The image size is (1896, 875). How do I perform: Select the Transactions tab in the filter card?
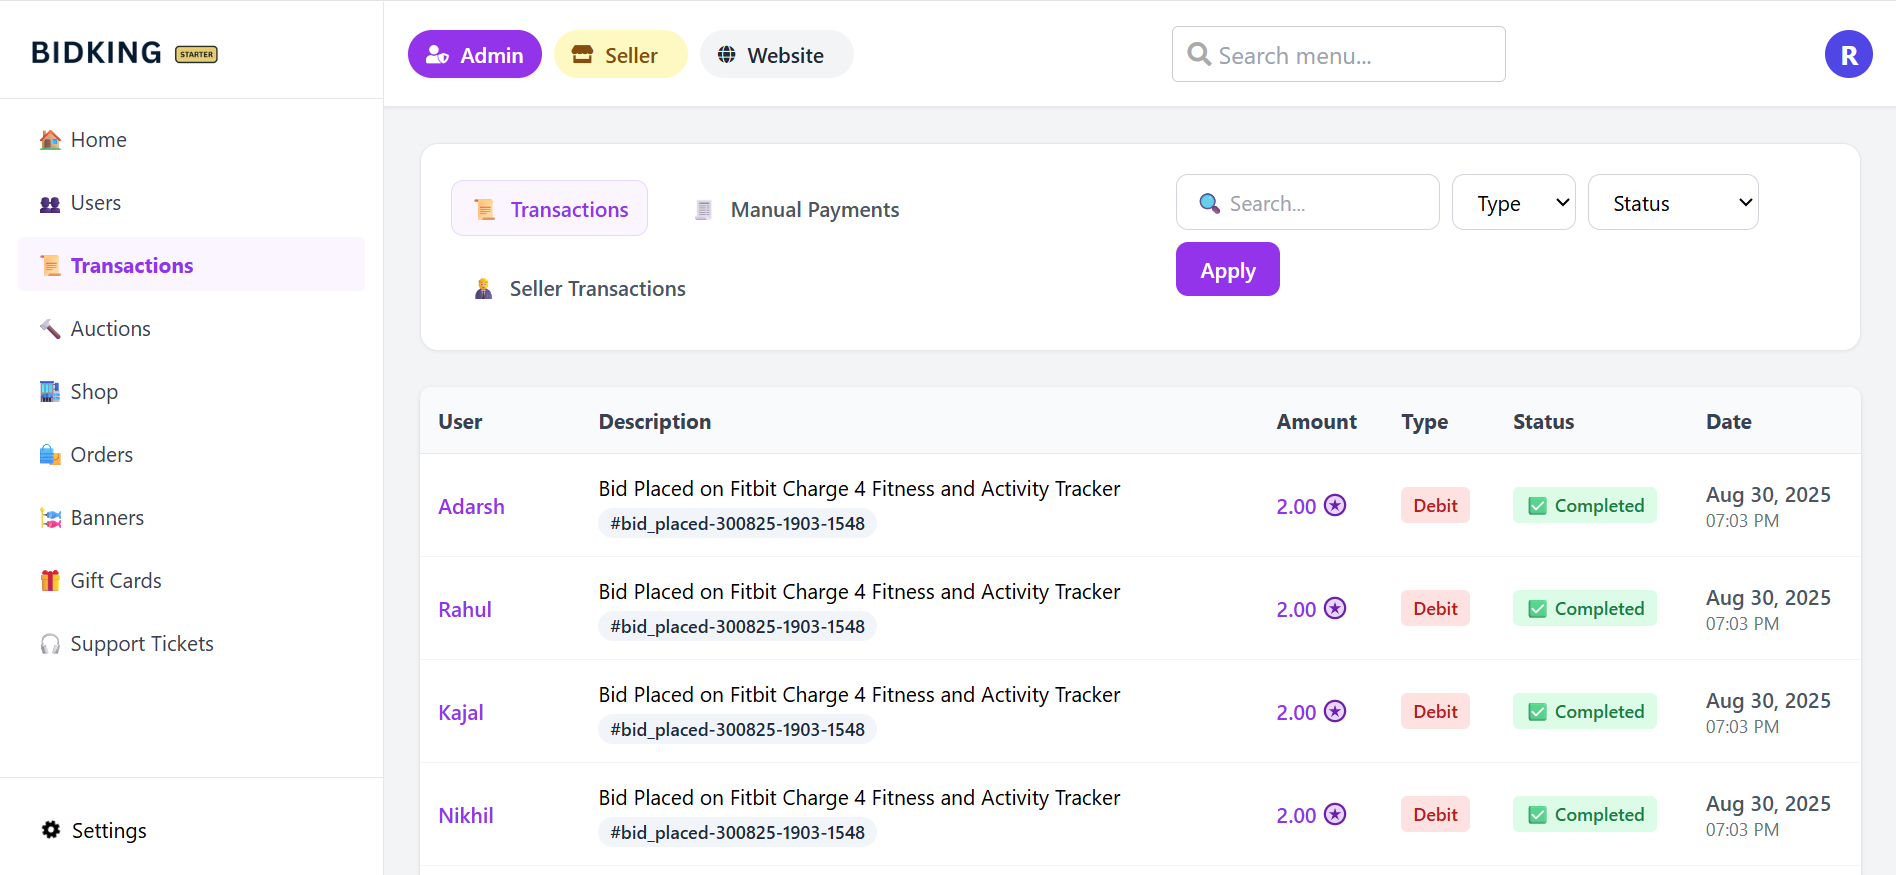(550, 209)
